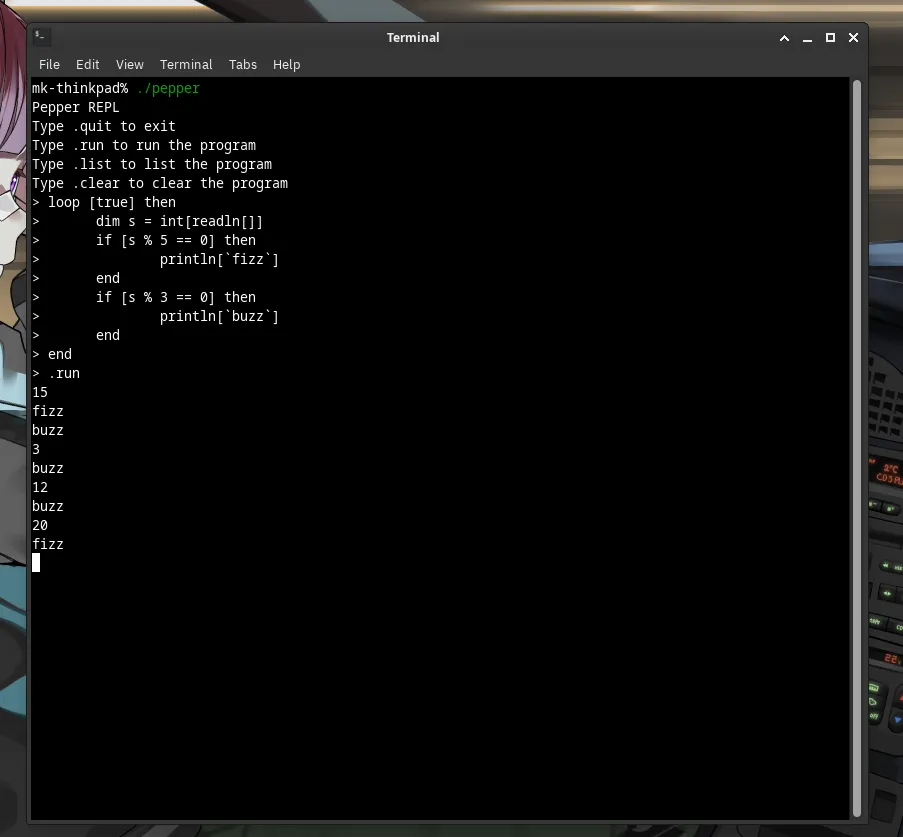Image resolution: width=903 pixels, height=837 pixels.
Task: Close the Terminal window
Action: coord(853,38)
